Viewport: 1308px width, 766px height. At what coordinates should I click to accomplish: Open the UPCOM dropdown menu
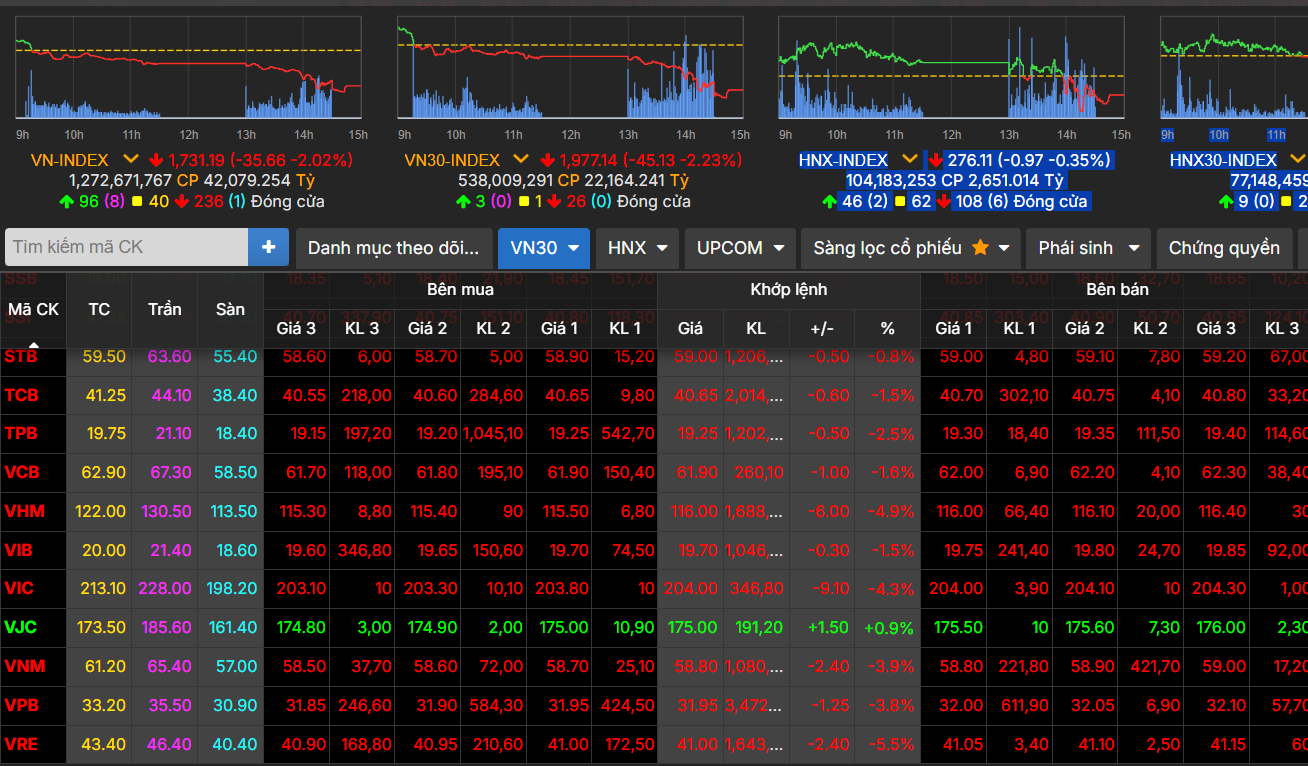(x=740, y=248)
